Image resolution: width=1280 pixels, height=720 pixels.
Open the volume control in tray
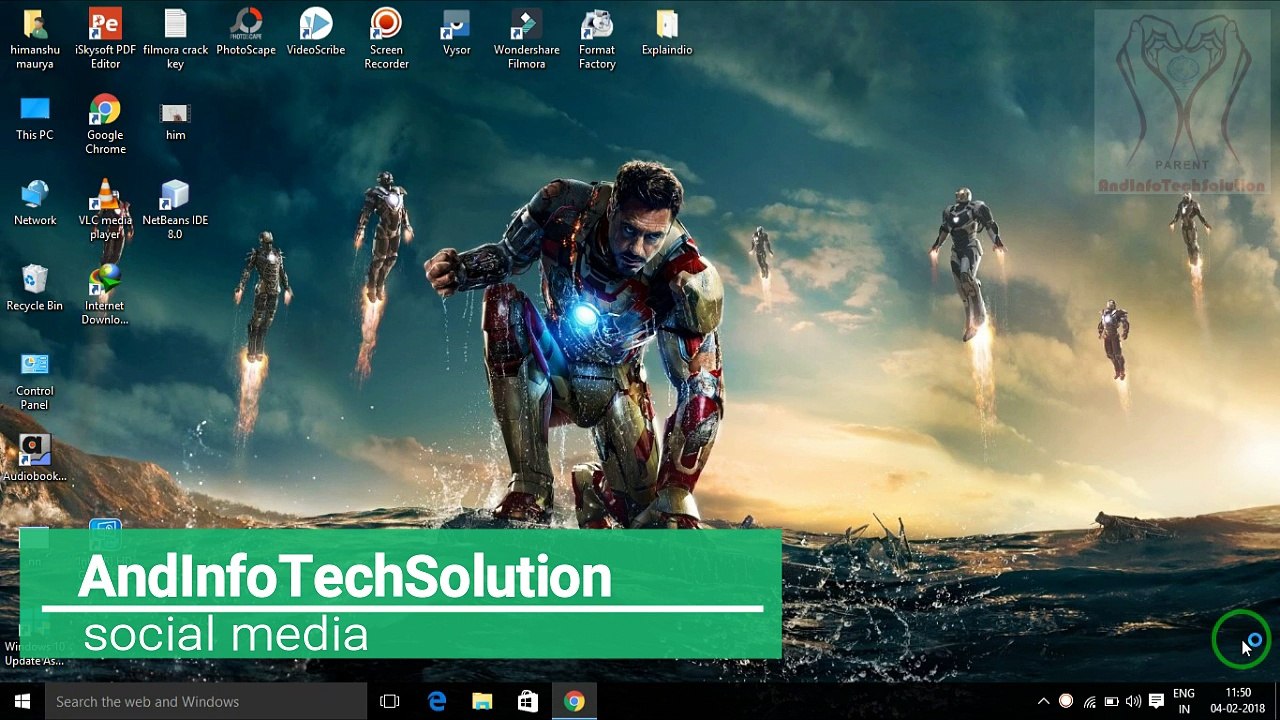(1133, 701)
